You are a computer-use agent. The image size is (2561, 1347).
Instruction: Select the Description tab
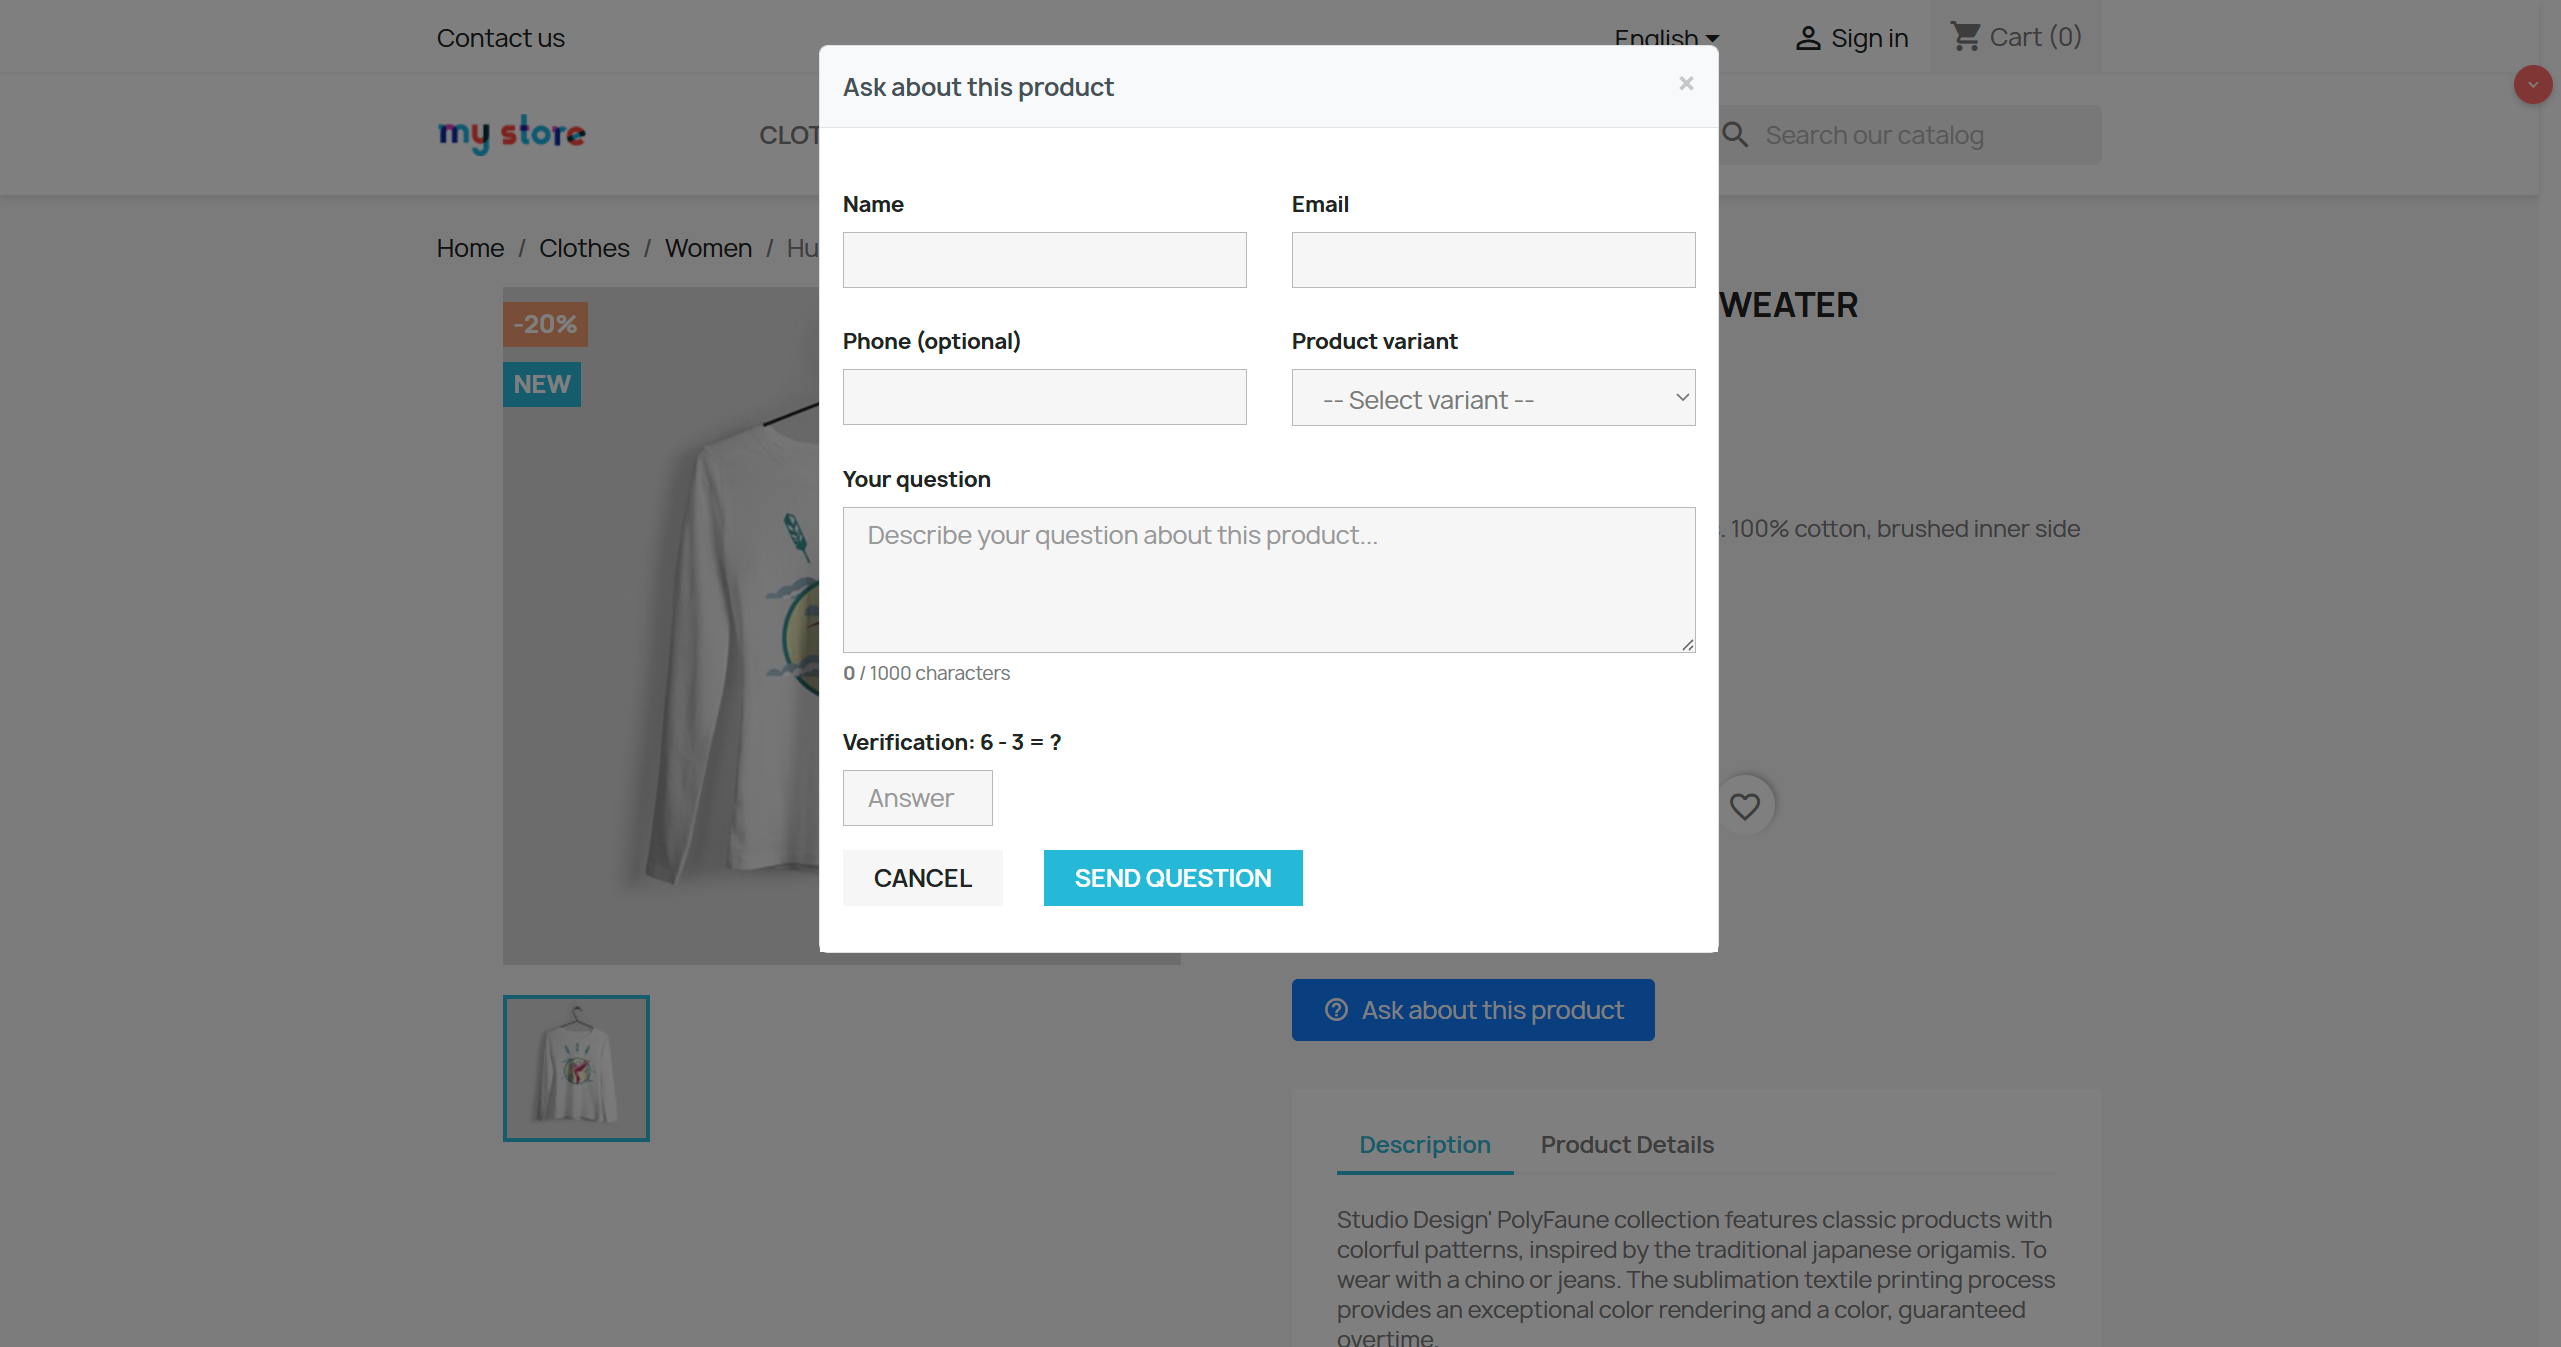(x=1424, y=1144)
